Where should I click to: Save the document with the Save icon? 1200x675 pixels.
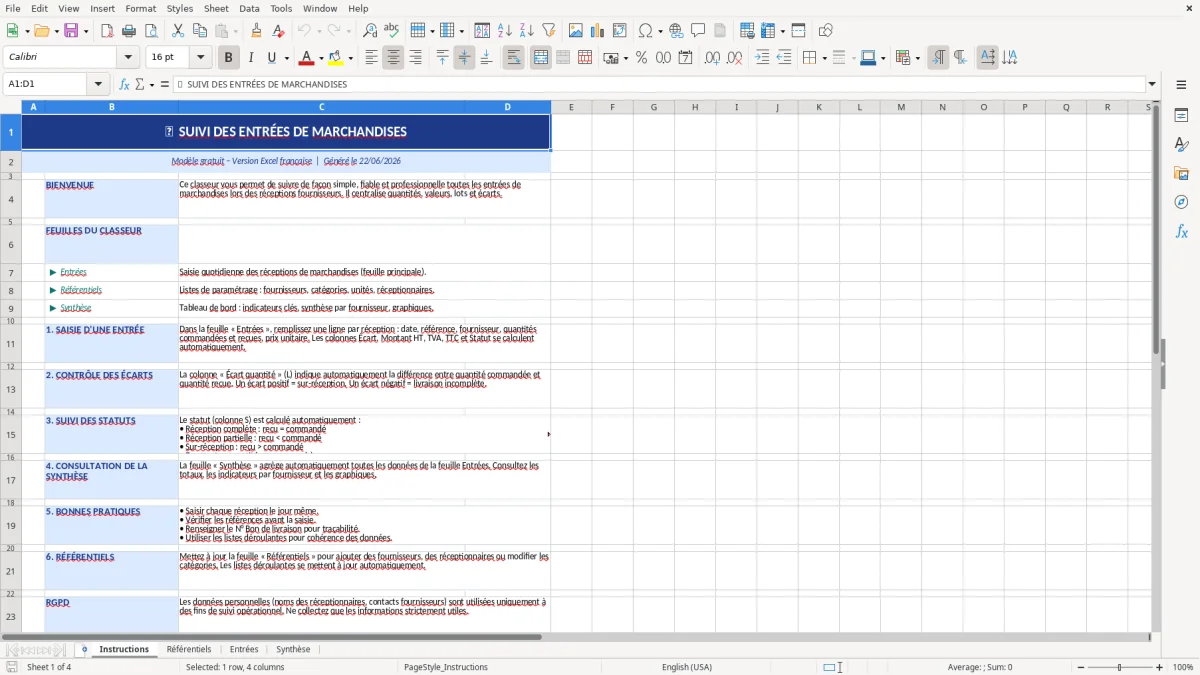click(71, 31)
